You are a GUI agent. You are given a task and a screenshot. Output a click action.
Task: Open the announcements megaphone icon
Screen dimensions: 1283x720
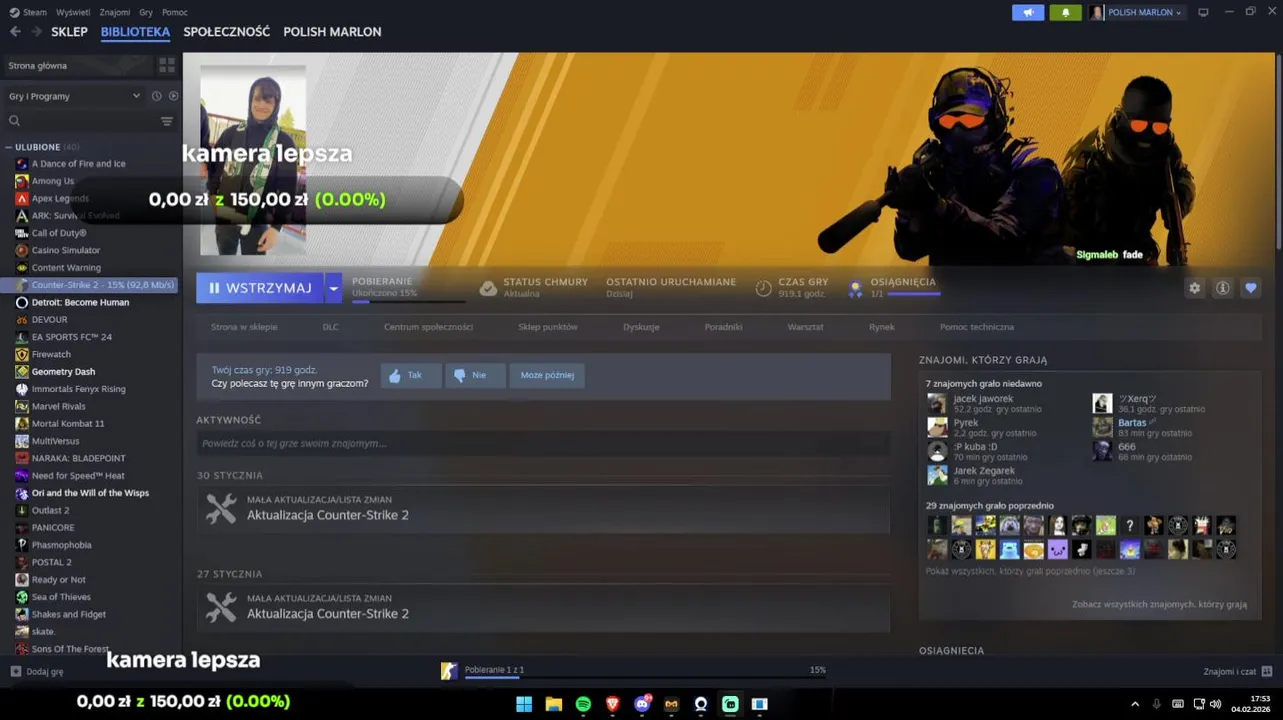(1028, 12)
